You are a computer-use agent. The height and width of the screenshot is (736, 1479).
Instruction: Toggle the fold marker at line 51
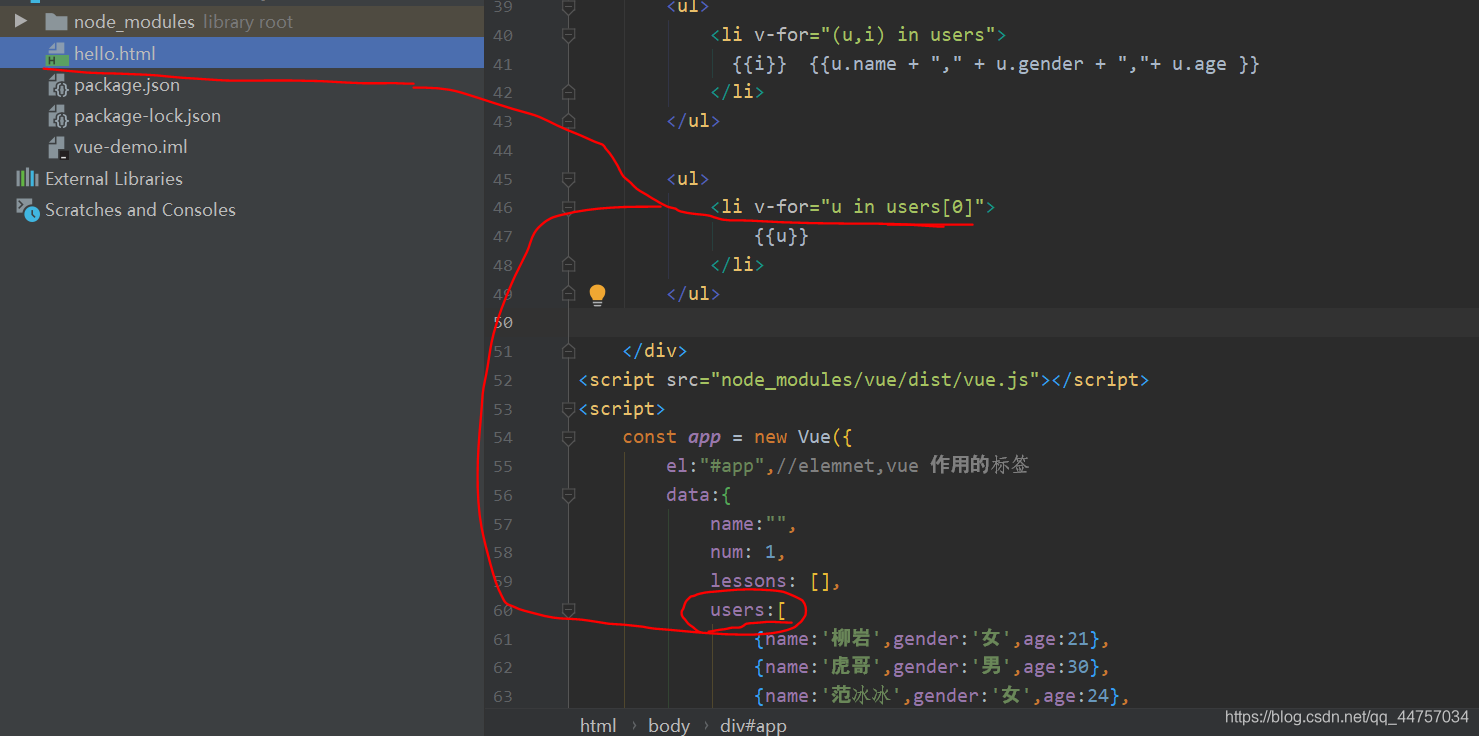point(568,351)
